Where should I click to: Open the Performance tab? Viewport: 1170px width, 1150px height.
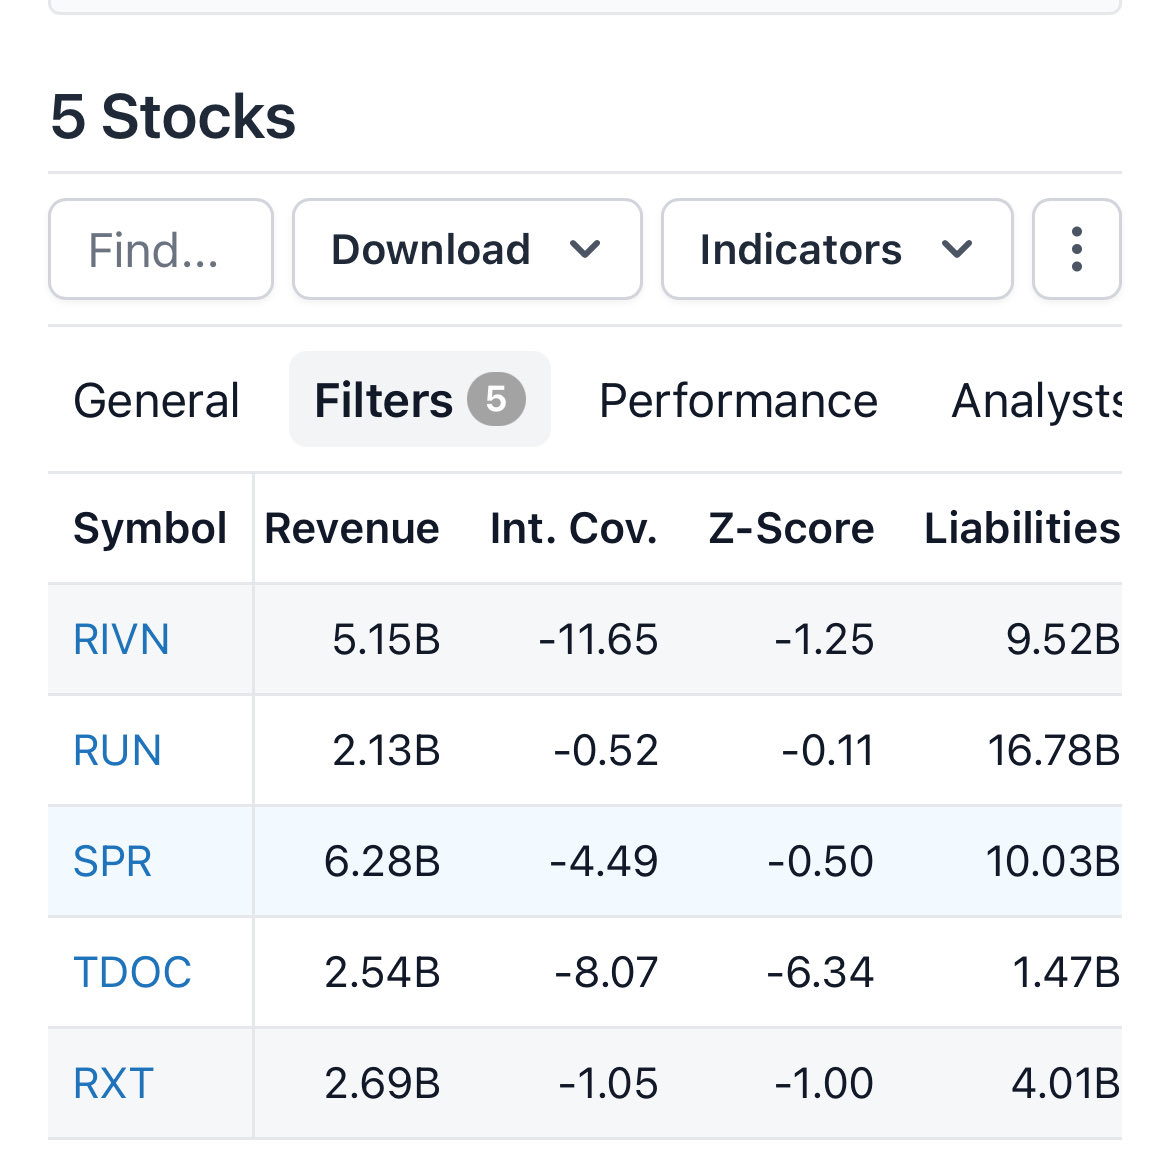tap(738, 400)
